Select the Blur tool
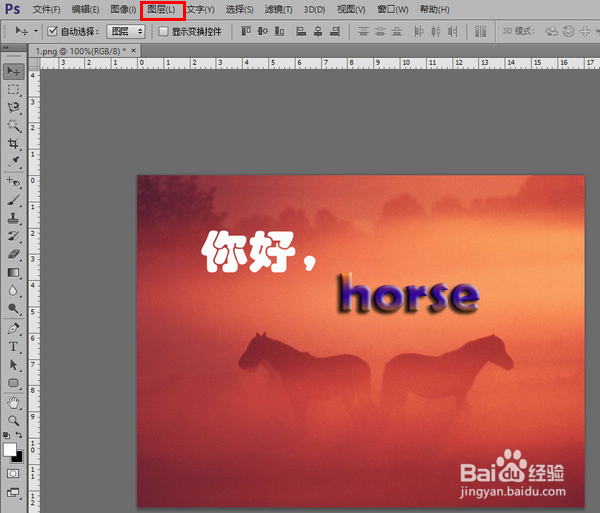 [13, 291]
